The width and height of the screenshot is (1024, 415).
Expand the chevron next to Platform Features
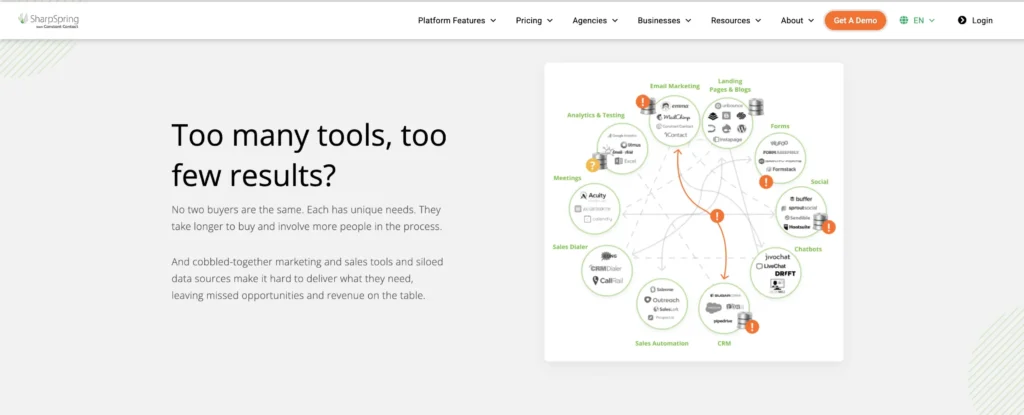pyautogui.click(x=493, y=20)
